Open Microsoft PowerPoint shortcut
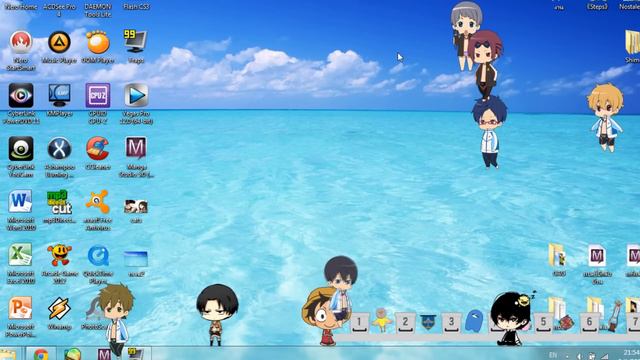This screenshot has width=640, height=360. click(20, 308)
